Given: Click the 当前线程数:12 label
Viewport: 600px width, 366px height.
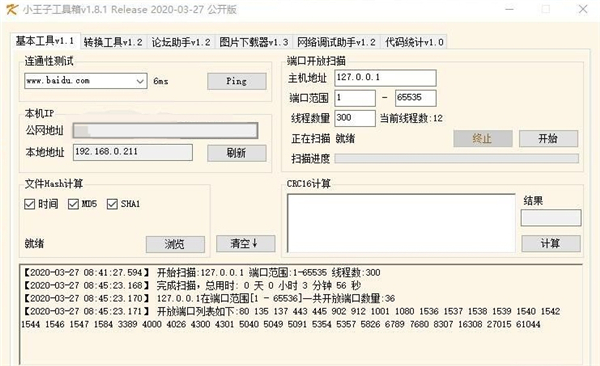Looking at the screenshot, I should [411, 118].
